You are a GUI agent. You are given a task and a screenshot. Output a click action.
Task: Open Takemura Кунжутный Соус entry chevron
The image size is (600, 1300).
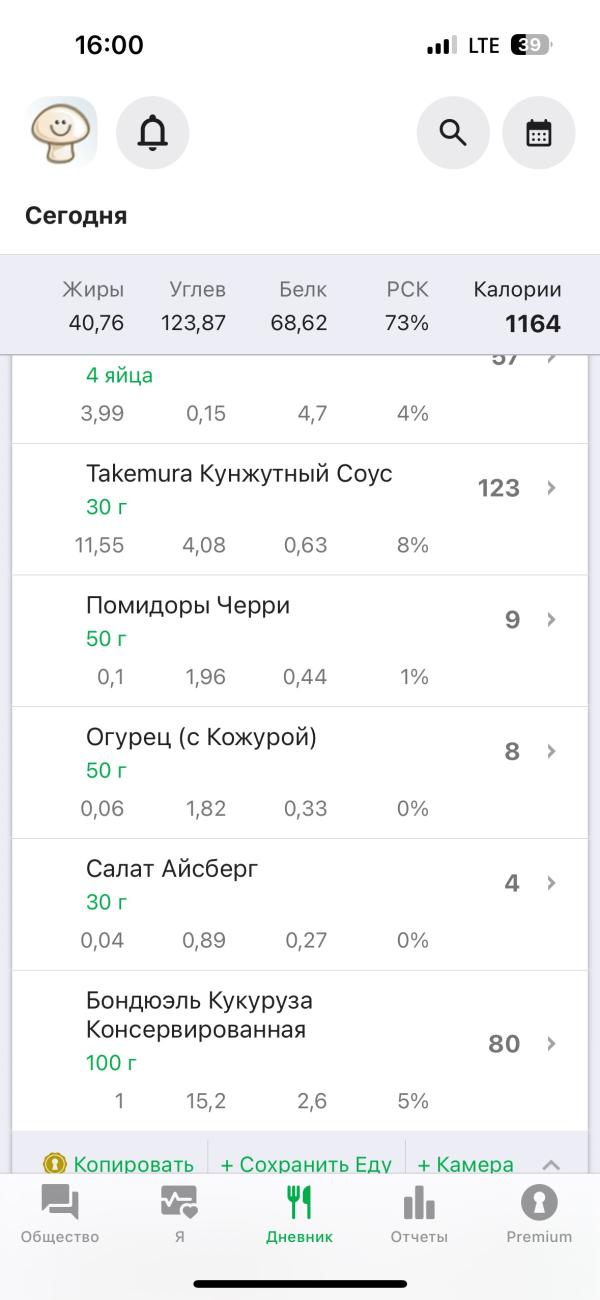pos(551,488)
